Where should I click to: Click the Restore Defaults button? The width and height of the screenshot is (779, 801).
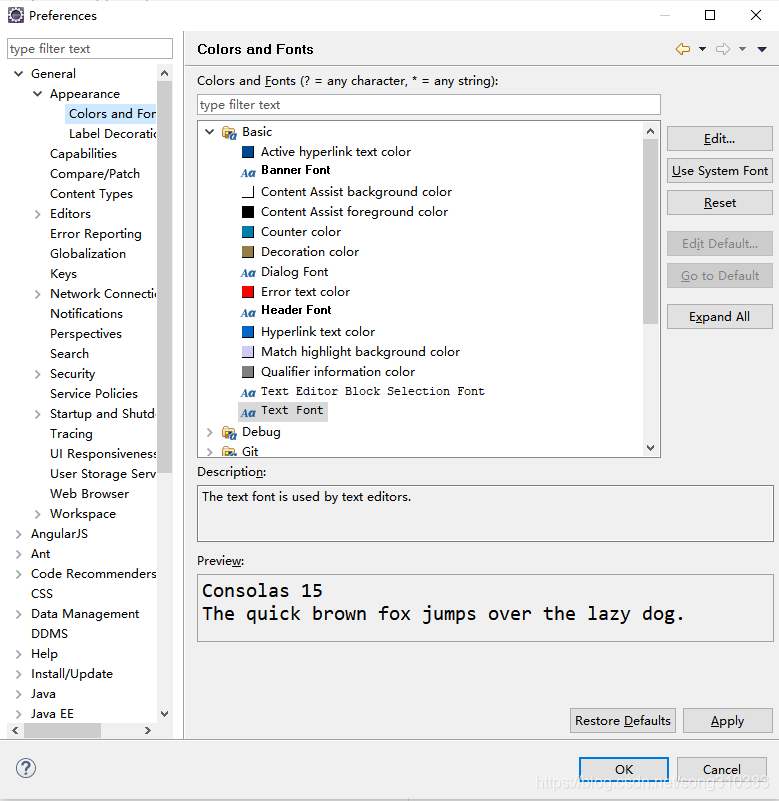[x=623, y=720]
